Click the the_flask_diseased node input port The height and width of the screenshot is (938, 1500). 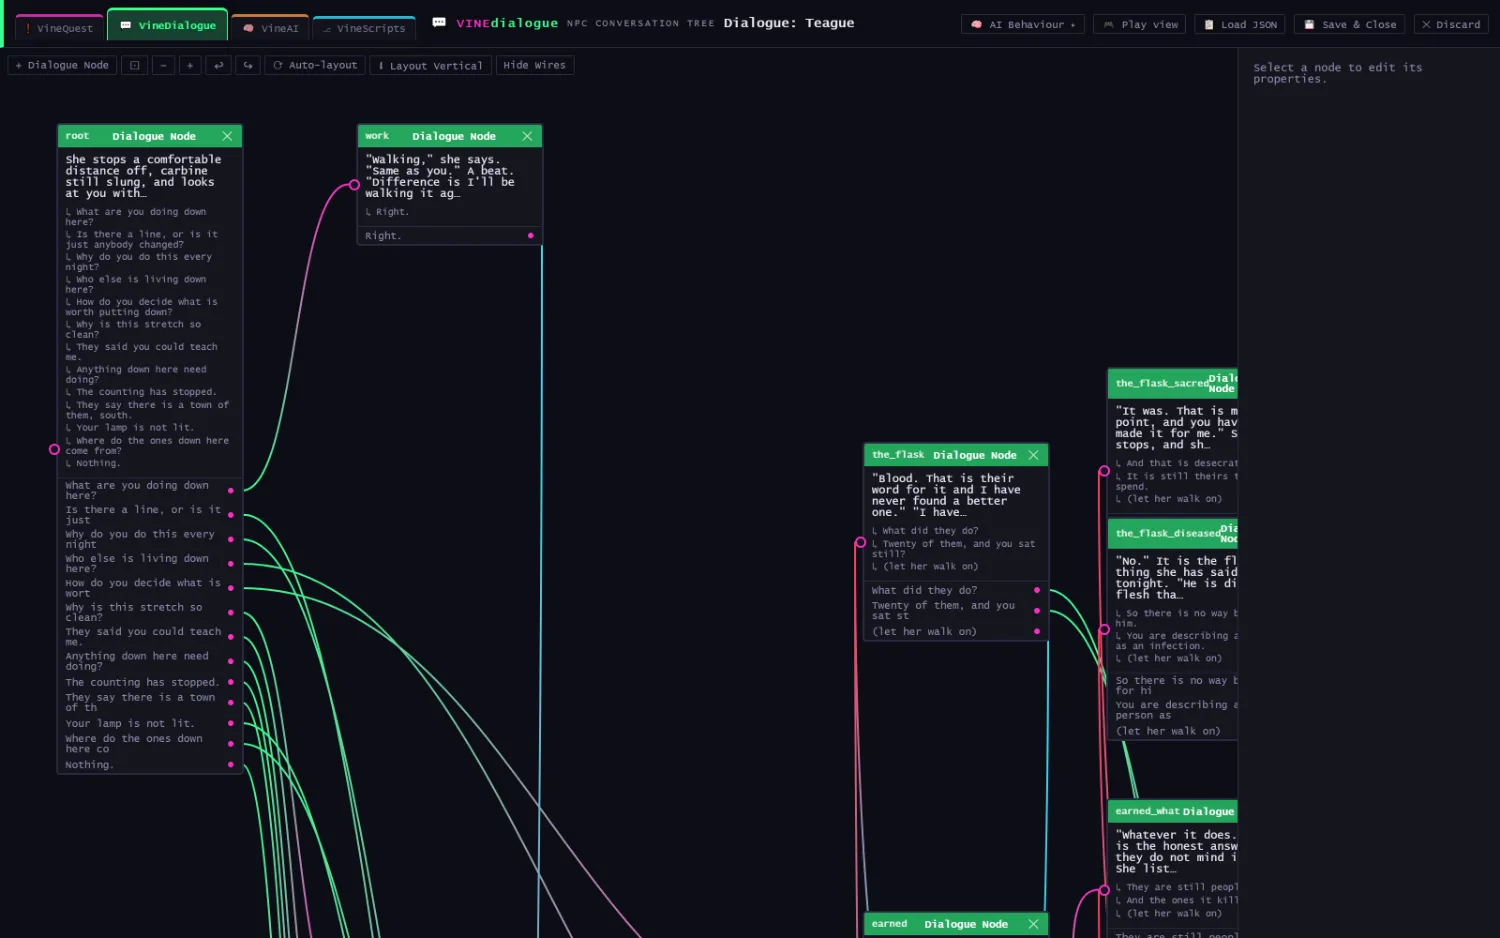[x=1104, y=630]
